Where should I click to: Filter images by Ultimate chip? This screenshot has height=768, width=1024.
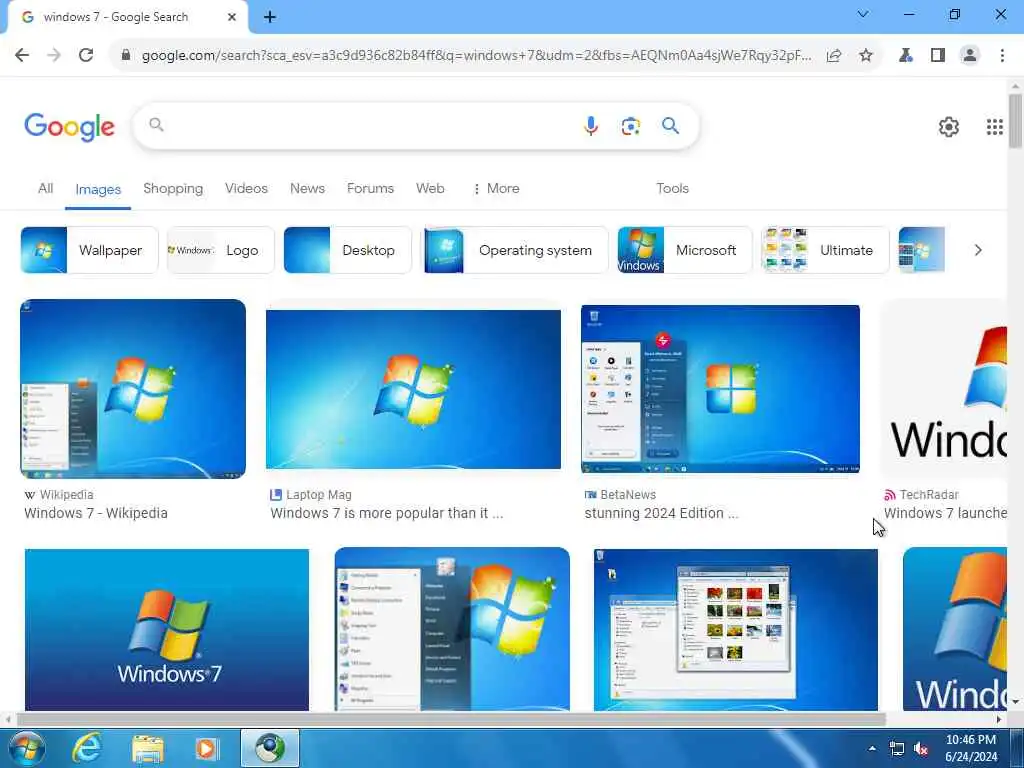825,250
